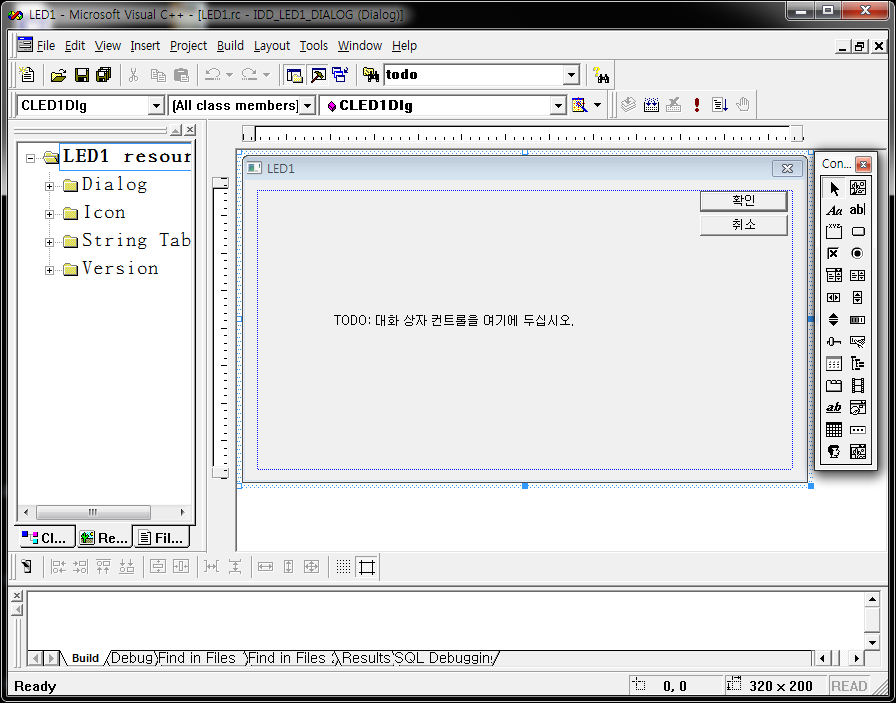Select the Progress bar control tool
896x703 pixels.
[858, 319]
